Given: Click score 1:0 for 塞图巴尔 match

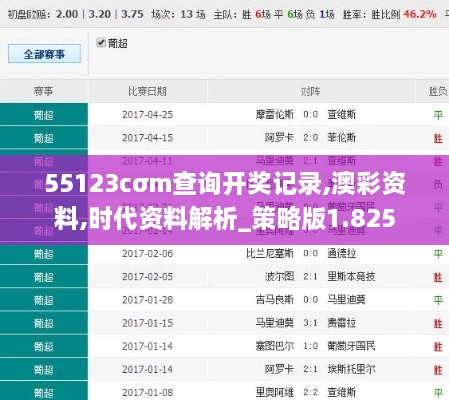Looking at the screenshot, I should pyautogui.click(x=310, y=346).
